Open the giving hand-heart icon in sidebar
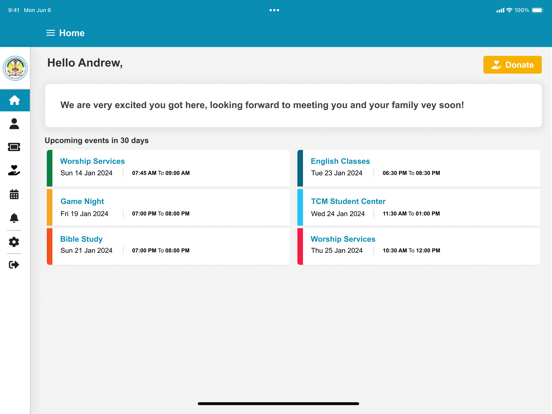 click(14, 170)
